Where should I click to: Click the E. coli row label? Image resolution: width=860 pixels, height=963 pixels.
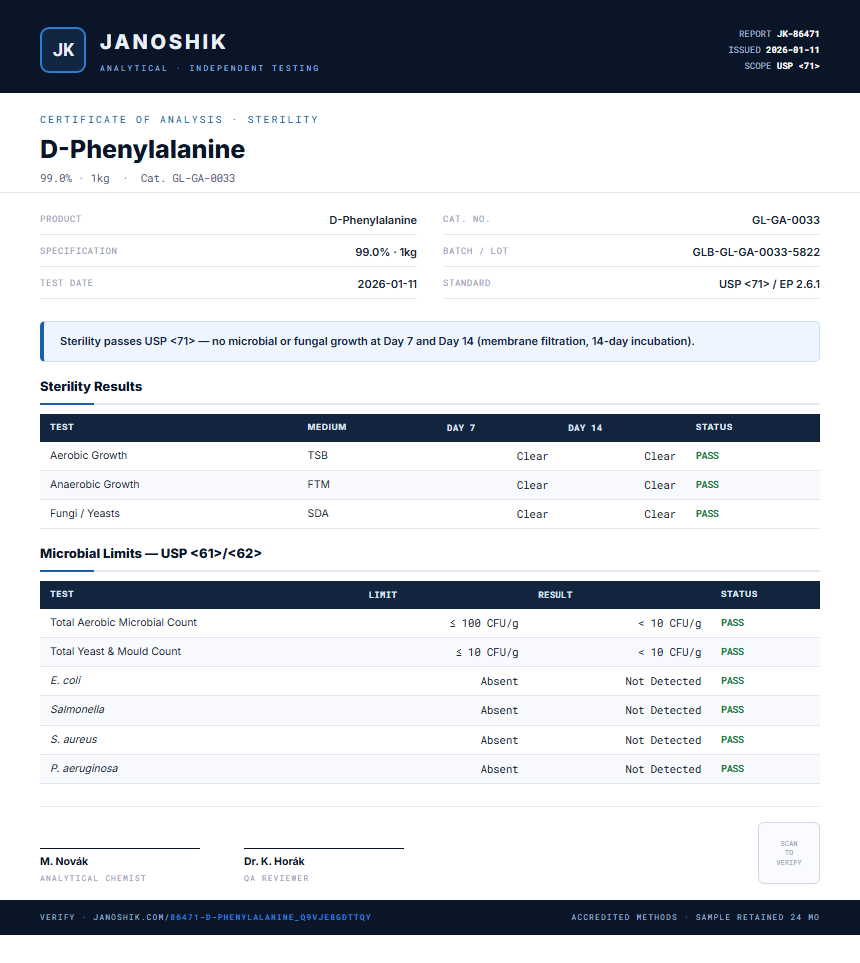(65, 680)
